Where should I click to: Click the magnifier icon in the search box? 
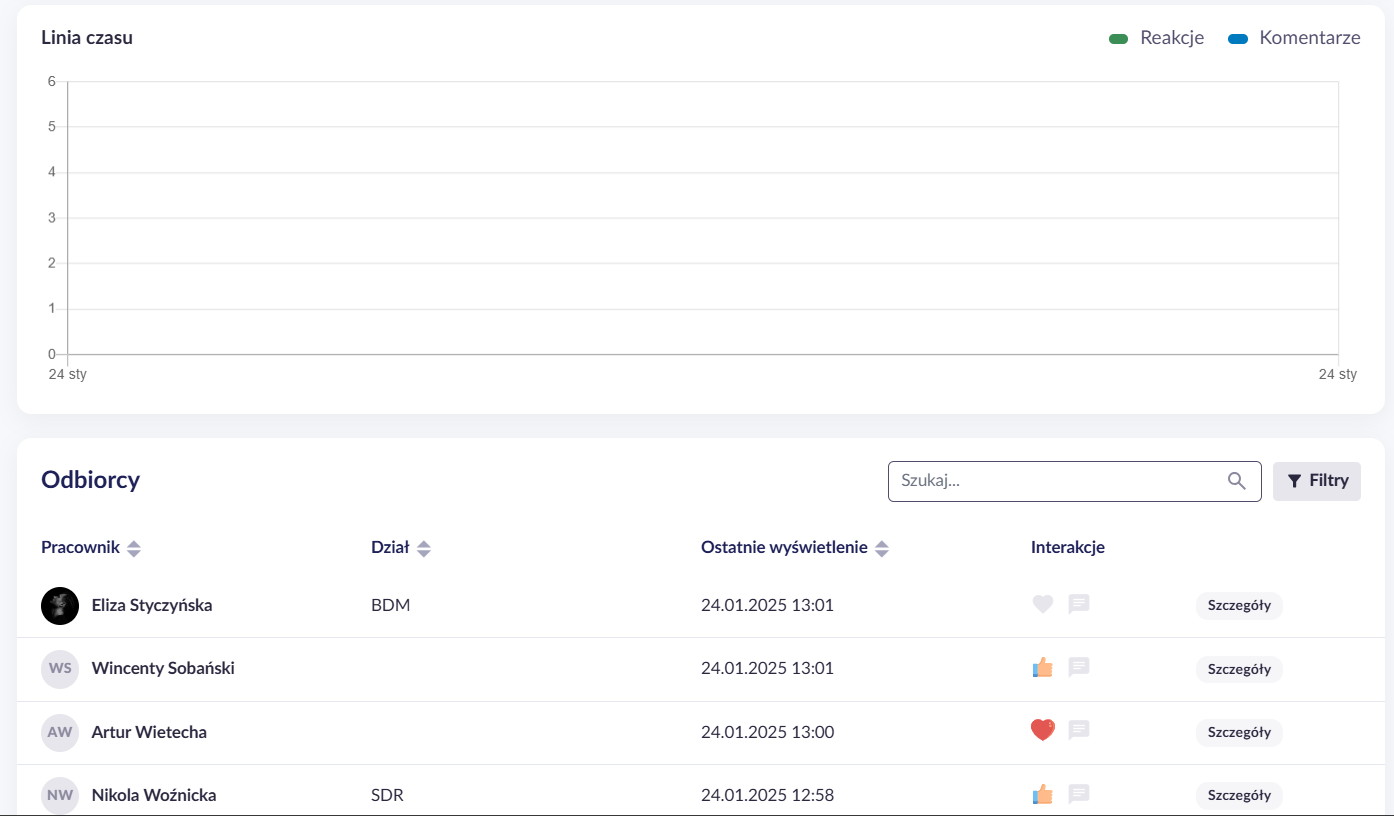point(1237,481)
